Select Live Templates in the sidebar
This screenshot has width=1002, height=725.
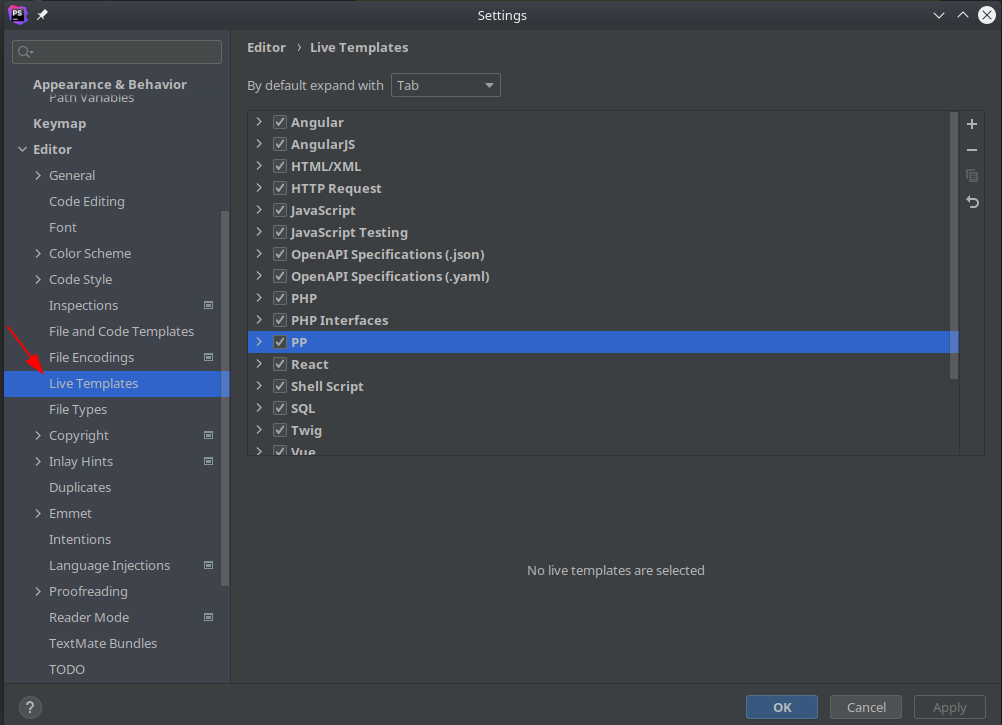(x=116, y=383)
